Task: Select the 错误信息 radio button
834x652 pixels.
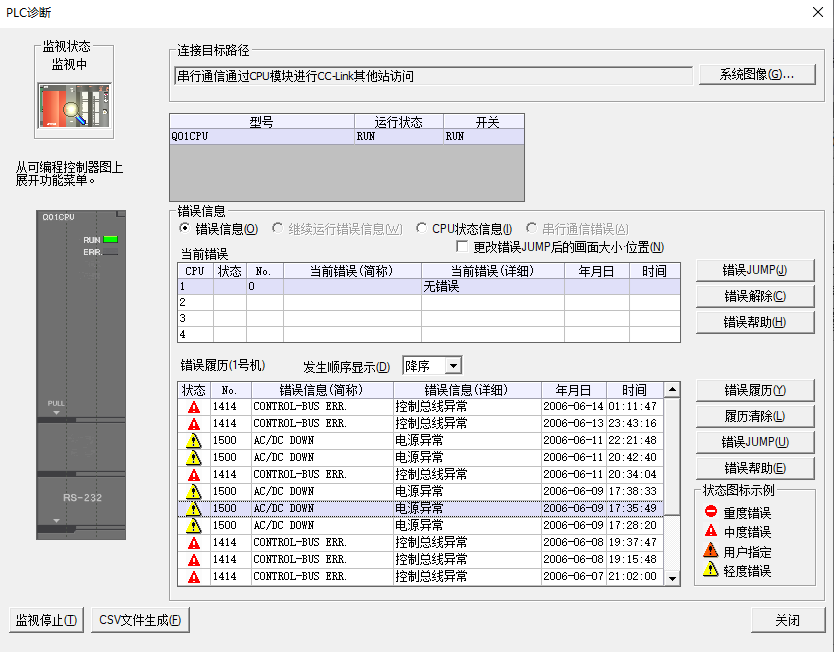Action: click(x=185, y=228)
